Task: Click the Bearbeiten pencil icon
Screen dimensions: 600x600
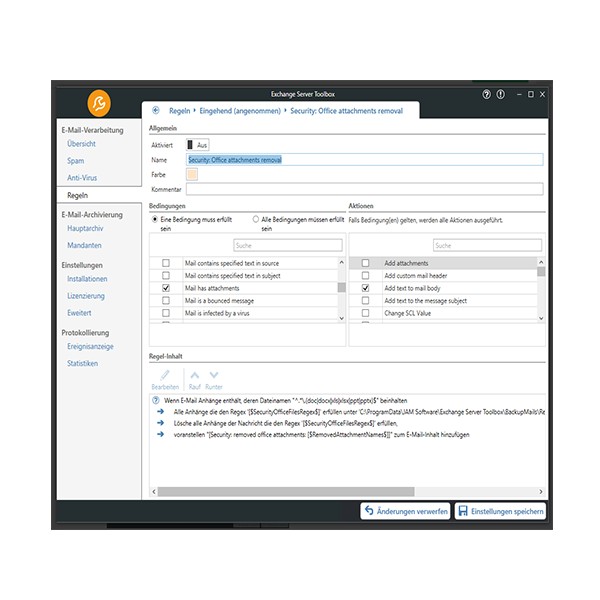Action: click(x=165, y=375)
